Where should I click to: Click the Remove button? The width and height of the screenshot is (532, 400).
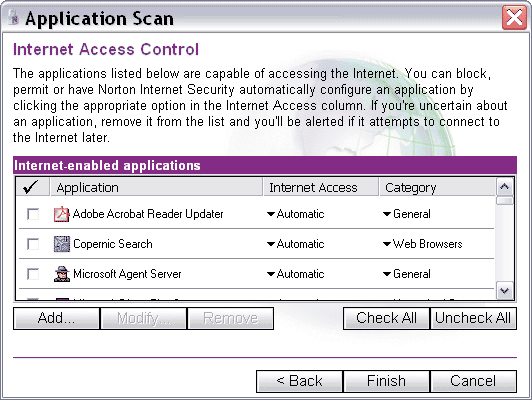pyautogui.click(x=230, y=318)
